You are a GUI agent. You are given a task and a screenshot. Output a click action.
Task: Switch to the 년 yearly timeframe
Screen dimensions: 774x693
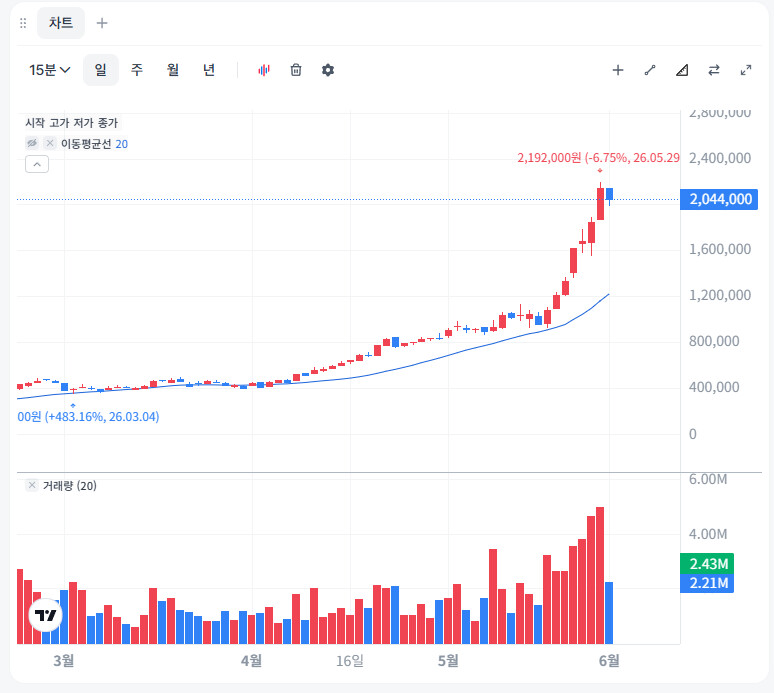(209, 70)
